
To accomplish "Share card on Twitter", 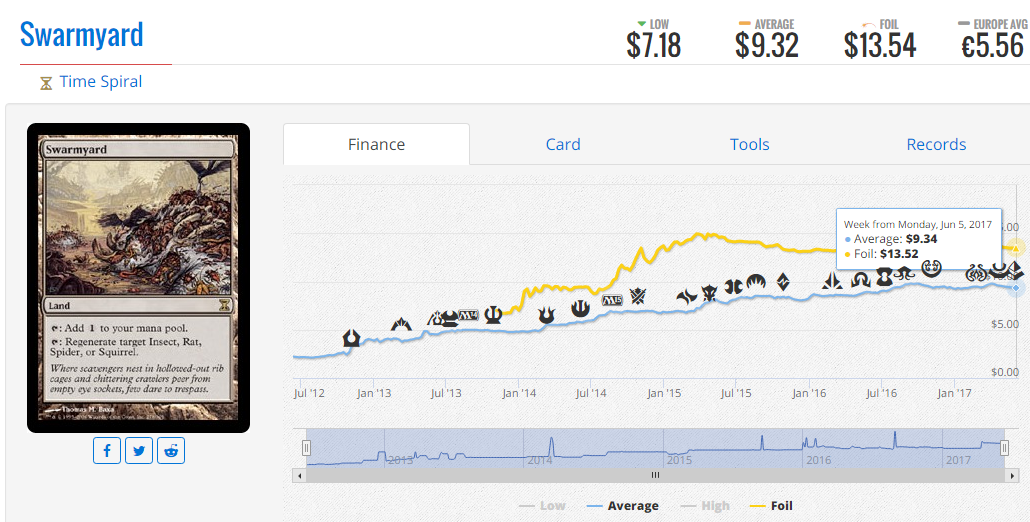I will tap(139, 450).
